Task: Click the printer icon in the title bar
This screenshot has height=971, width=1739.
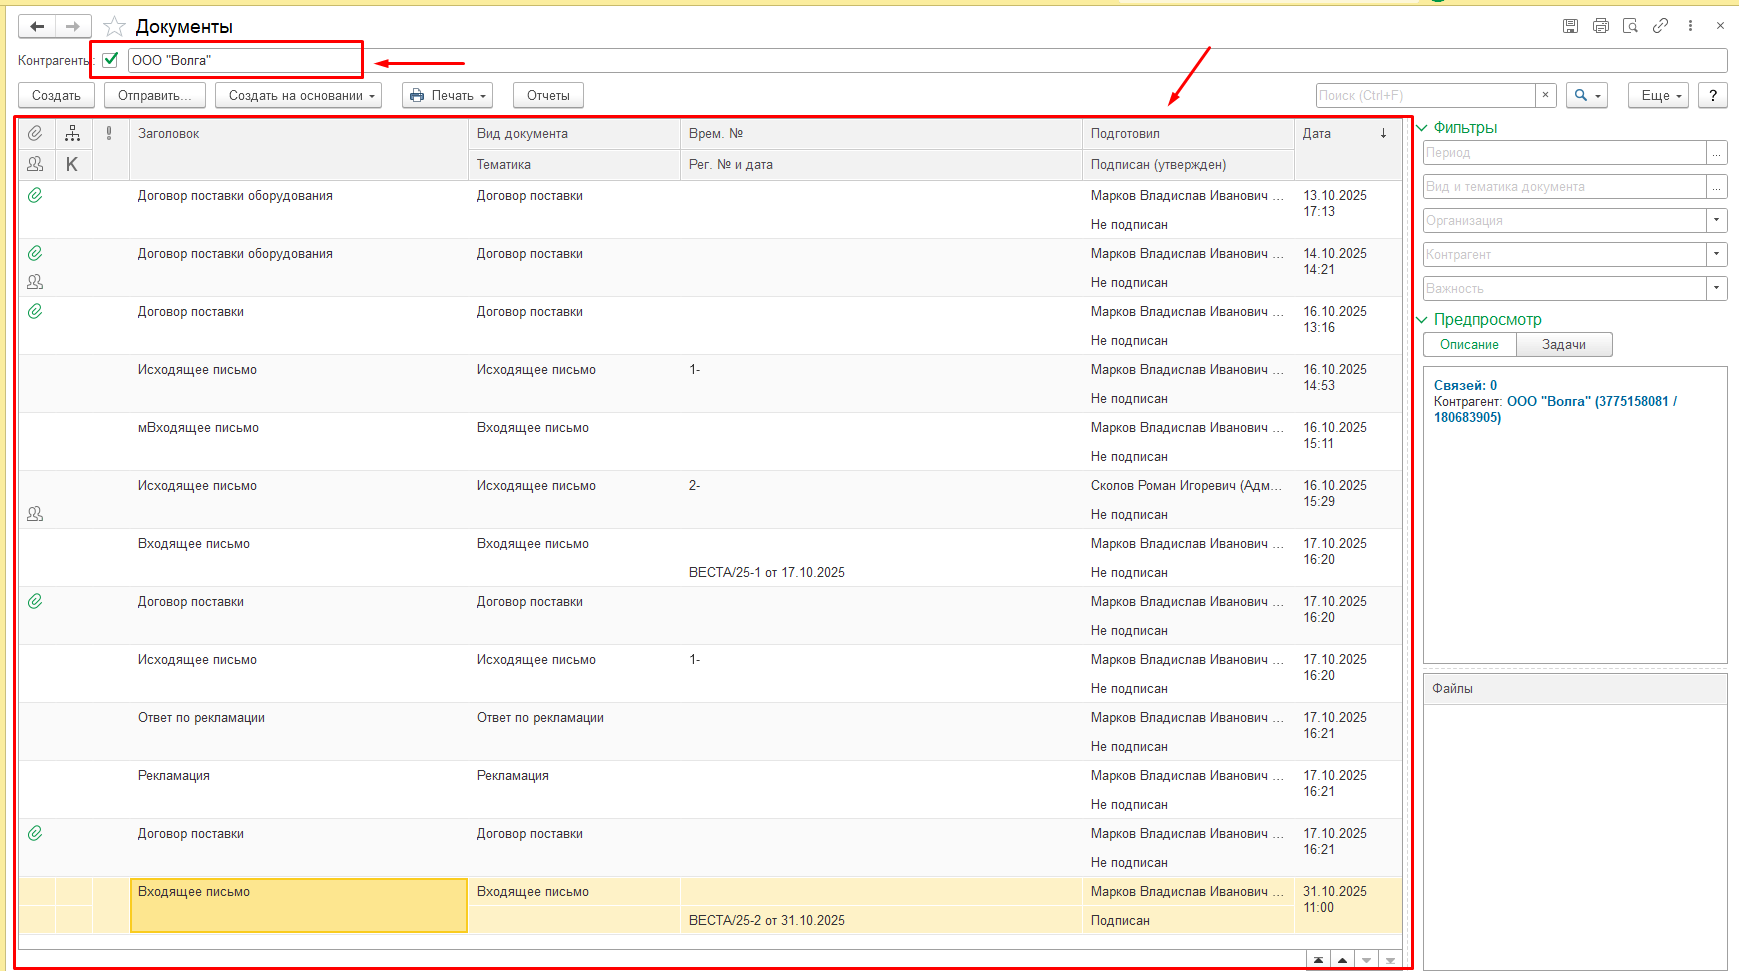Action: point(1600,26)
